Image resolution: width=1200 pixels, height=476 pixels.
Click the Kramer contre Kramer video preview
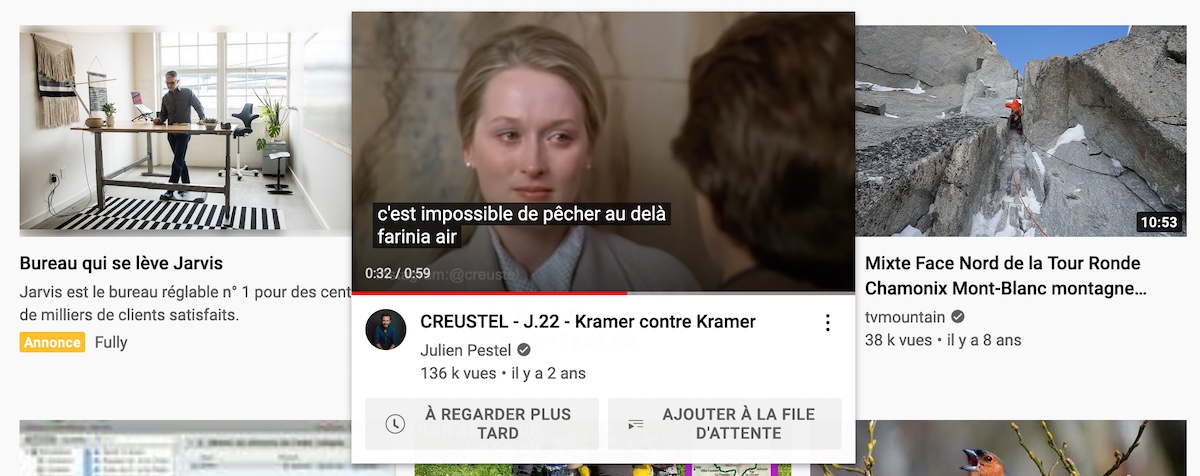pyautogui.click(x=603, y=152)
